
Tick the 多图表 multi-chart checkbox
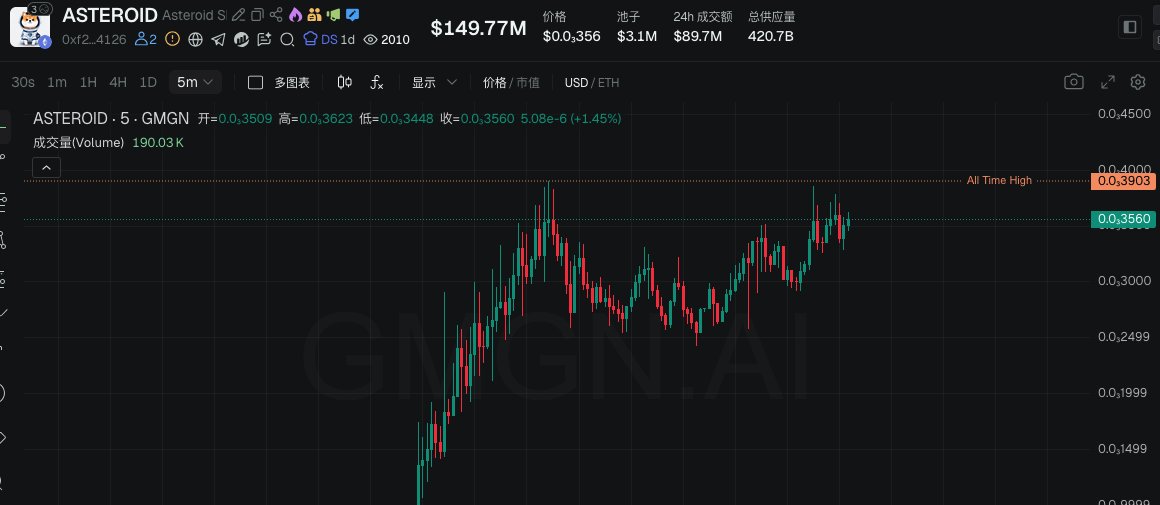pos(255,83)
